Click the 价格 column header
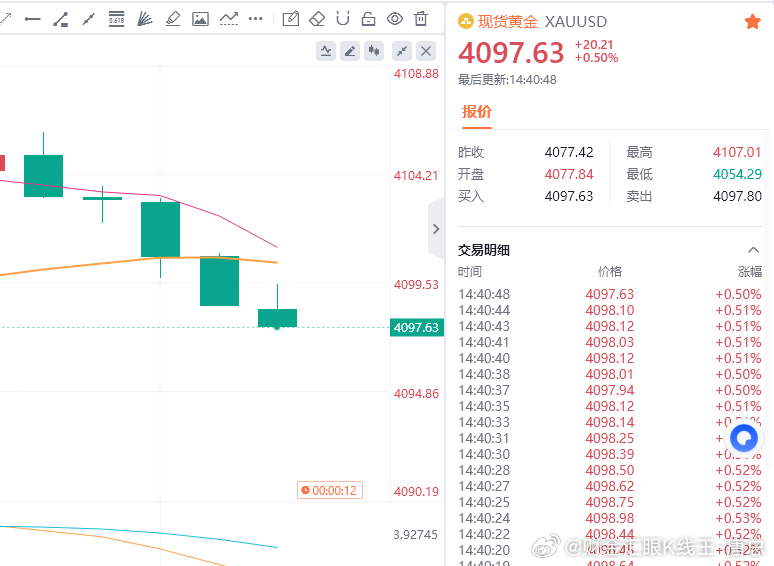This screenshot has width=774, height=566. (610, 271)
